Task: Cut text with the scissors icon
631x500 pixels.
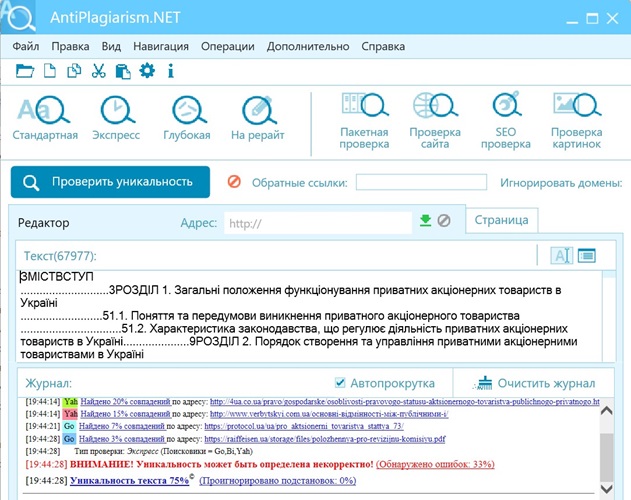Action: click(x=99, y=71)
